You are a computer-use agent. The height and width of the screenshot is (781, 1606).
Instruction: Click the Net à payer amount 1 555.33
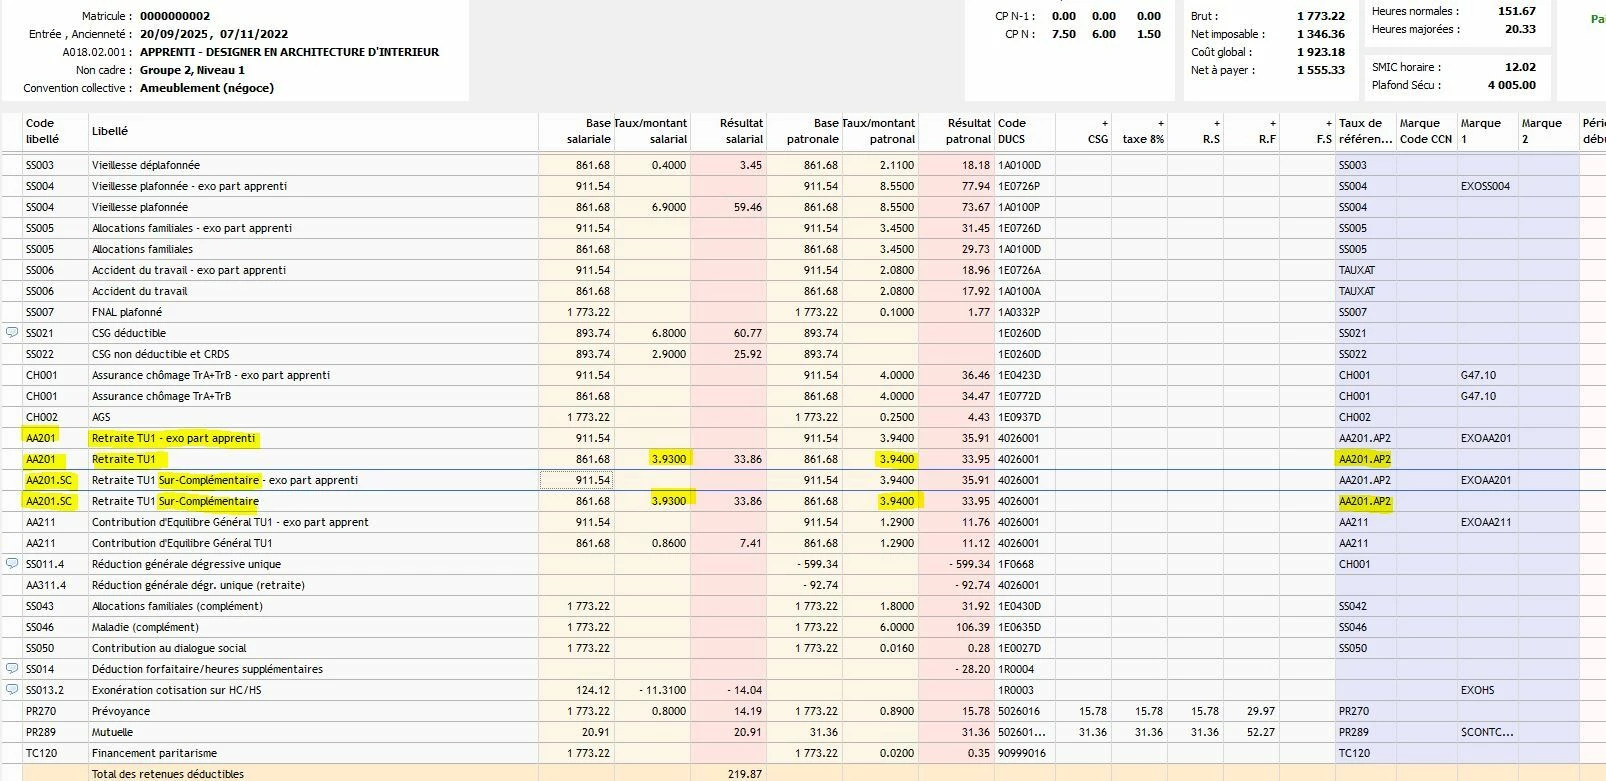1321,70
